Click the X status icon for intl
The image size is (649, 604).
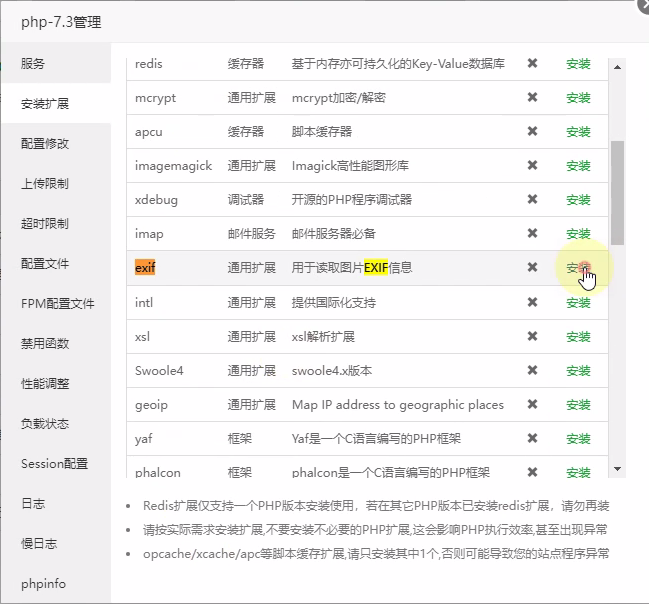pyautogui.click(x=532, y=302)
